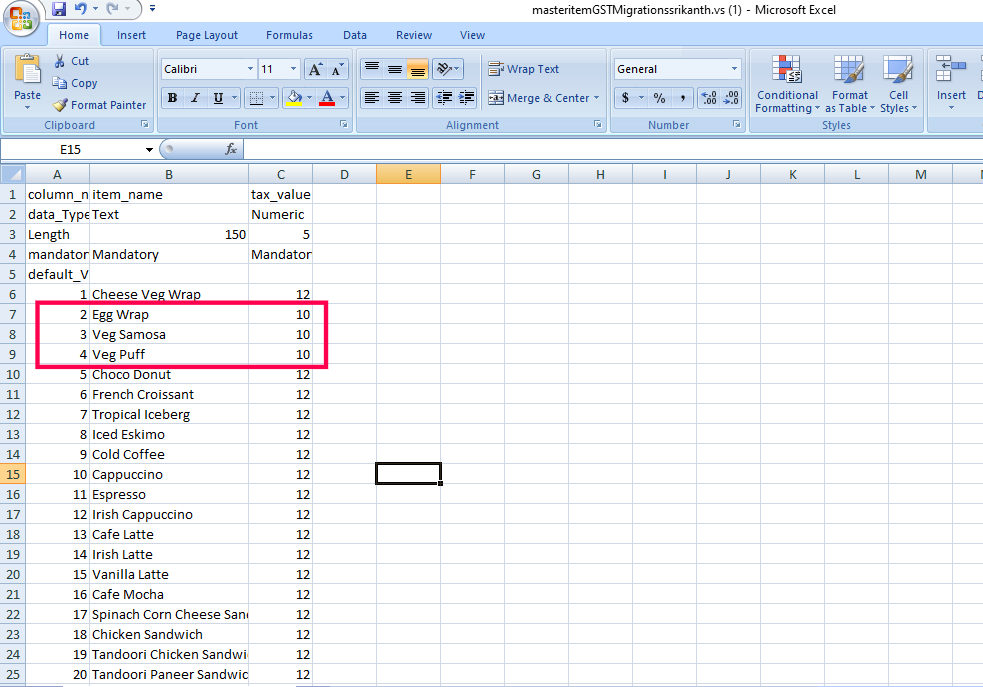Toggle Wrap Text for the cell
The image size is (983, 687).
point(524,69)
